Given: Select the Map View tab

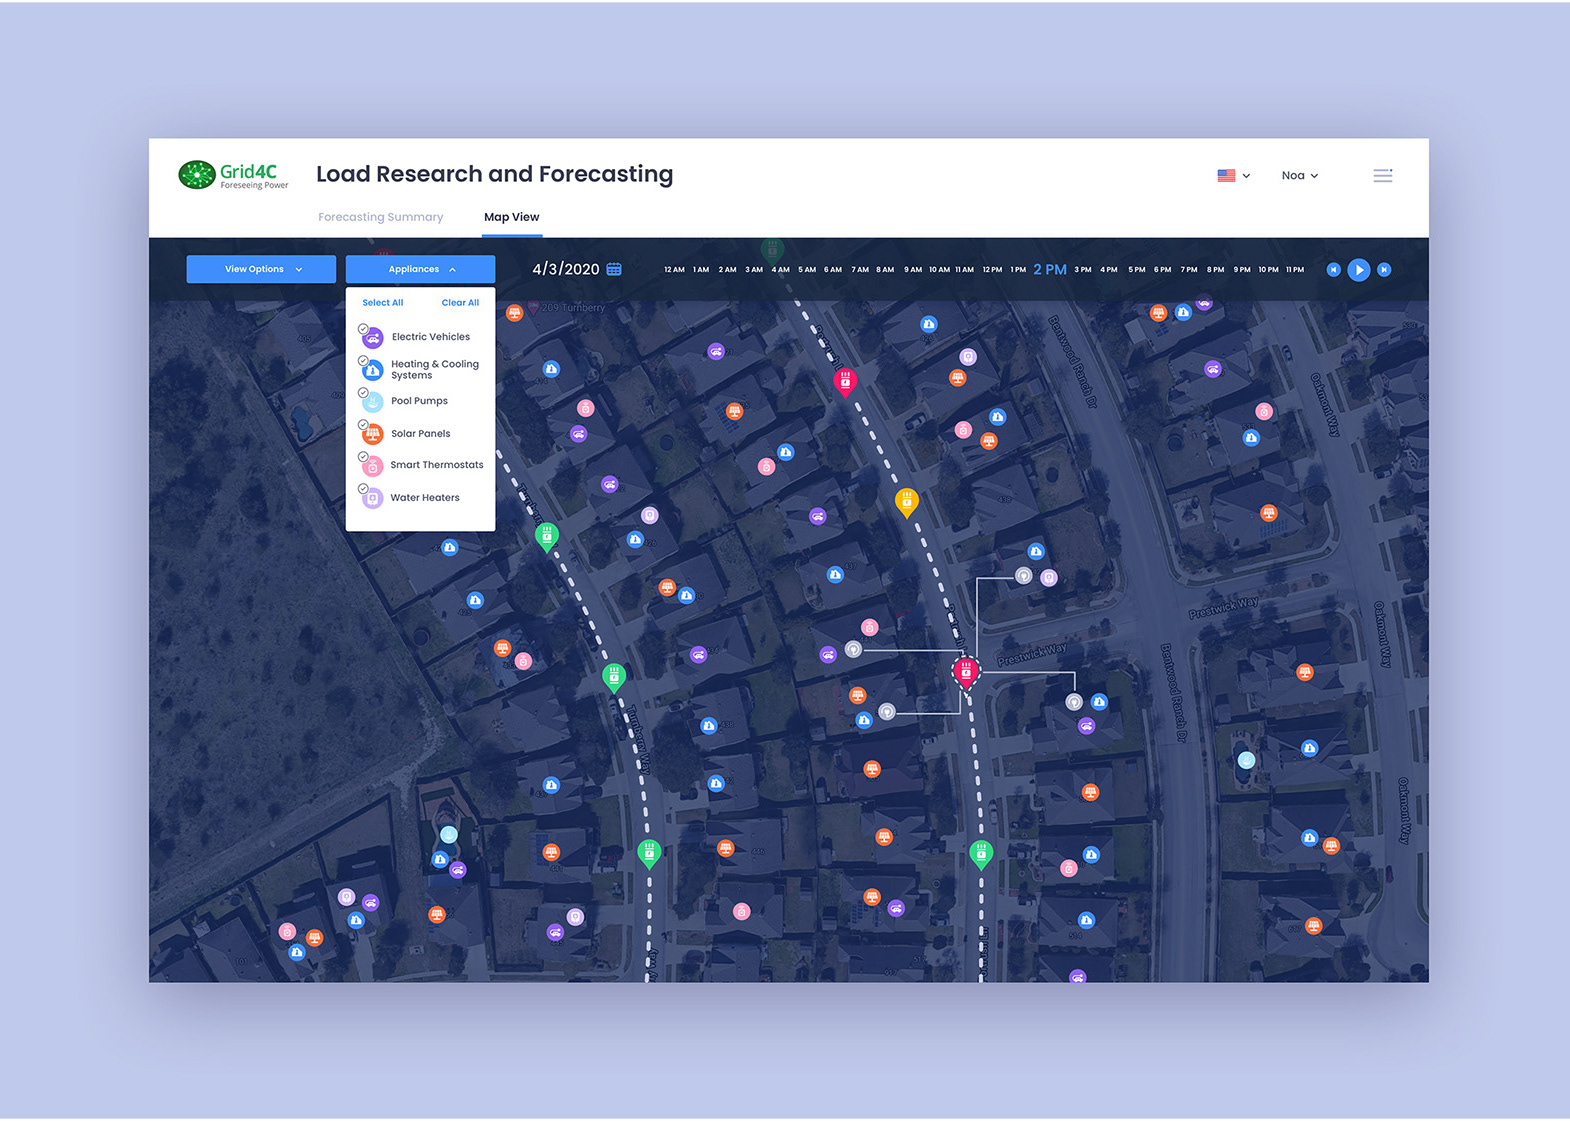Looking at the screenshot, I should [x=511, y=217].
